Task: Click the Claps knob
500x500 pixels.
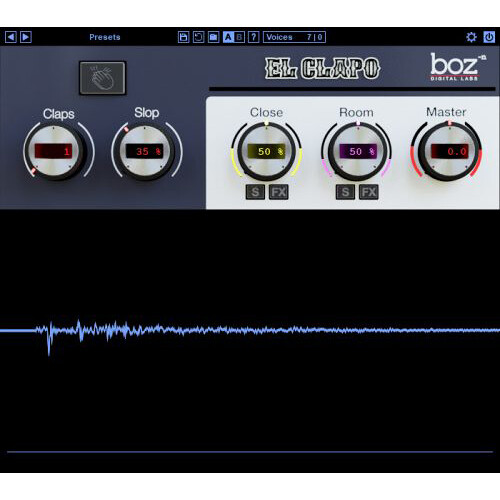Action: (54, 152)
